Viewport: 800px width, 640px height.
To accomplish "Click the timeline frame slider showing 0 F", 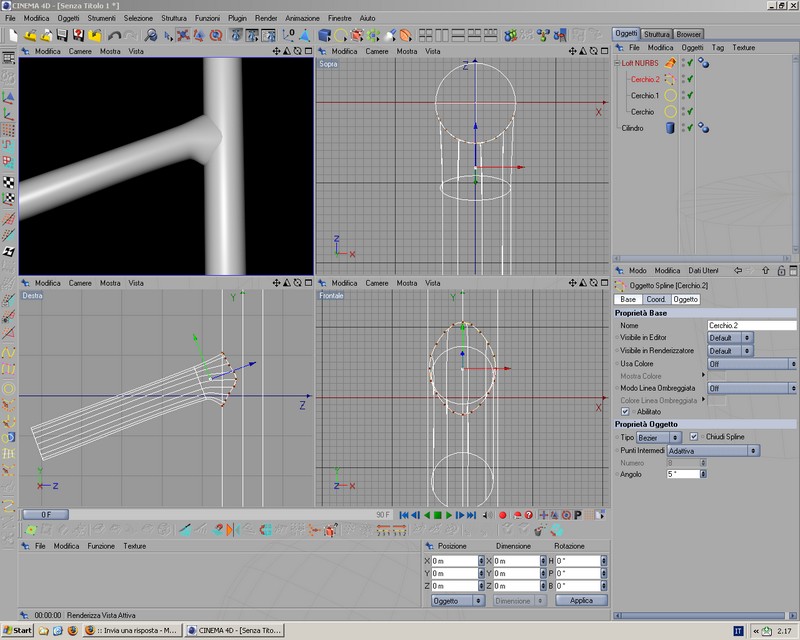I will [45, 515].
